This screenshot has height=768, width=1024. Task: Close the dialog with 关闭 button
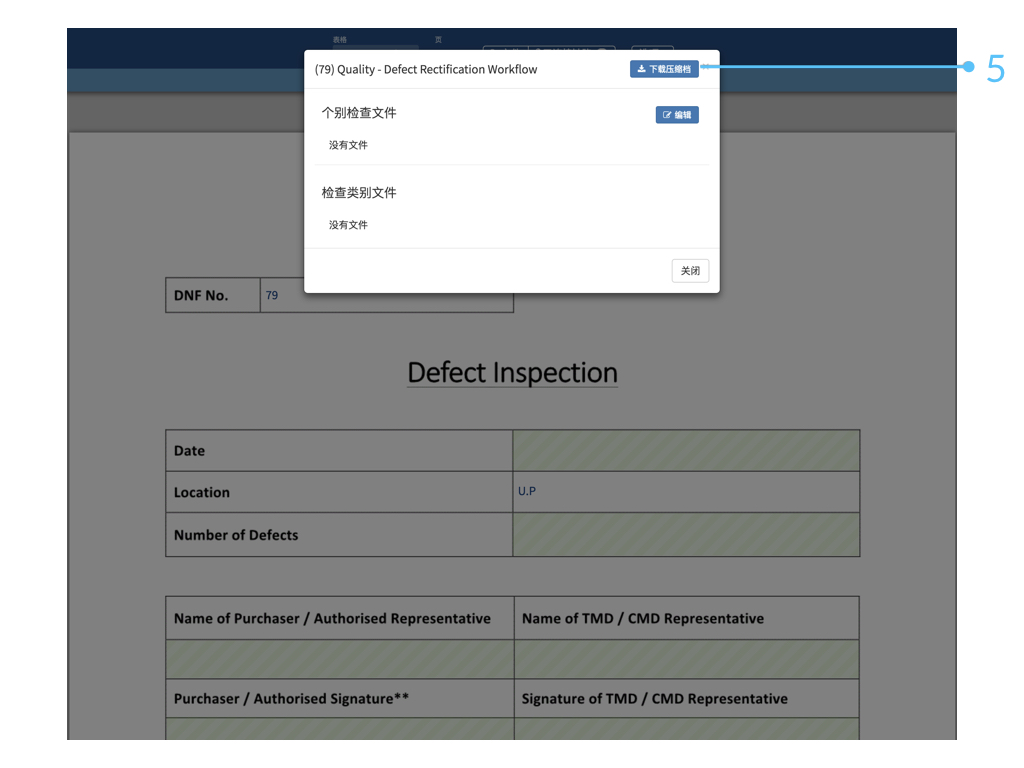tap(690, 271)
